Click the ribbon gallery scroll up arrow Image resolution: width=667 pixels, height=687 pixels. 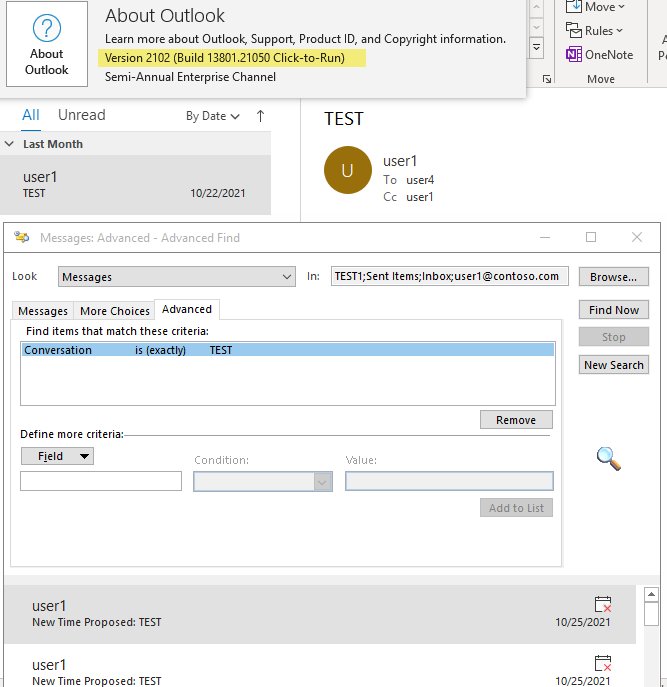[536, 8]
